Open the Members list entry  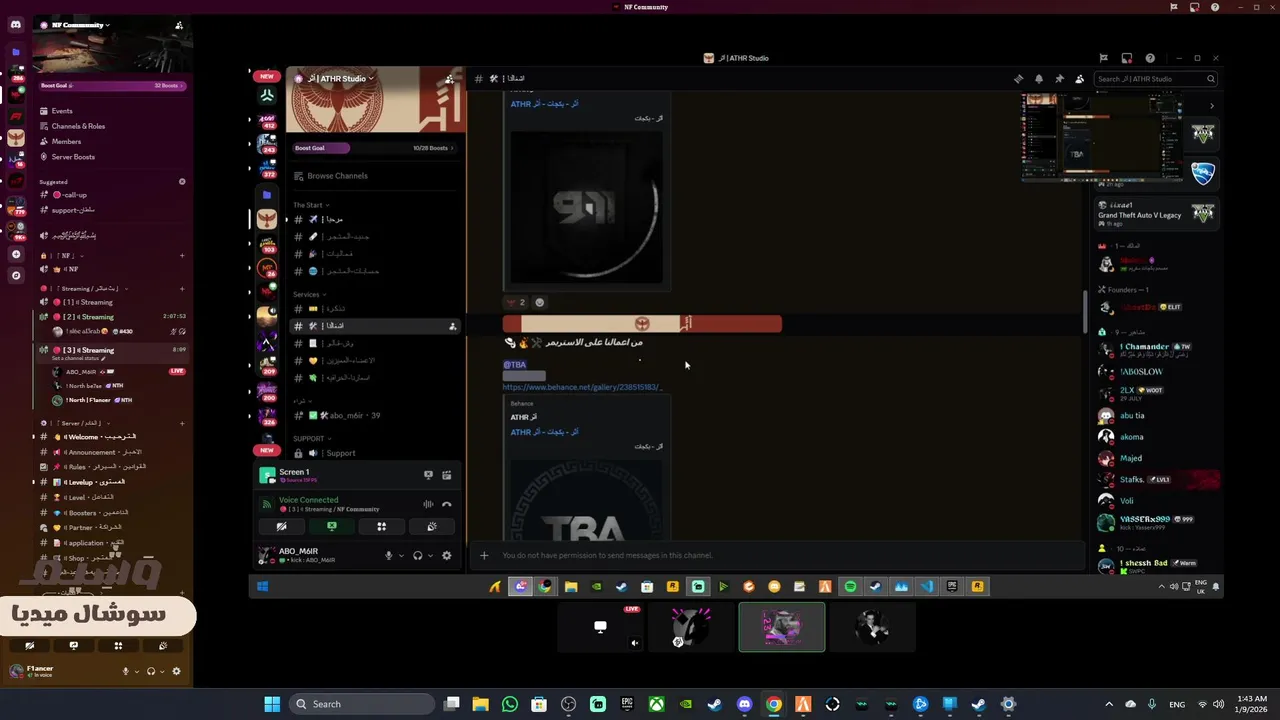tap(66, 142)
